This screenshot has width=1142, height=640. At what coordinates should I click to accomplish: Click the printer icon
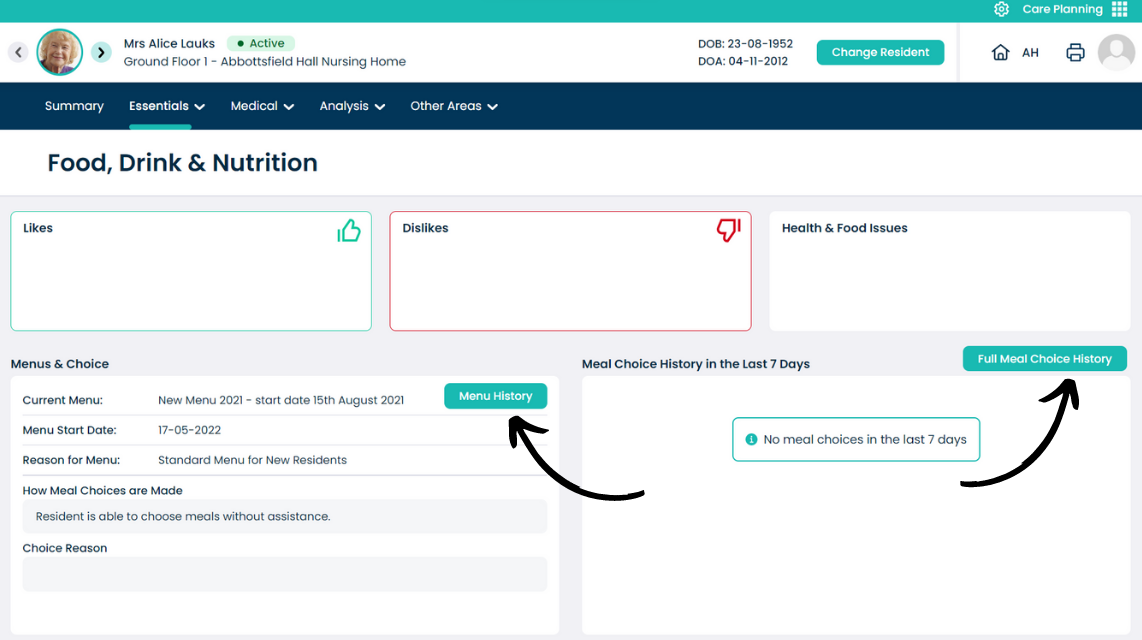coord(1075,52)
